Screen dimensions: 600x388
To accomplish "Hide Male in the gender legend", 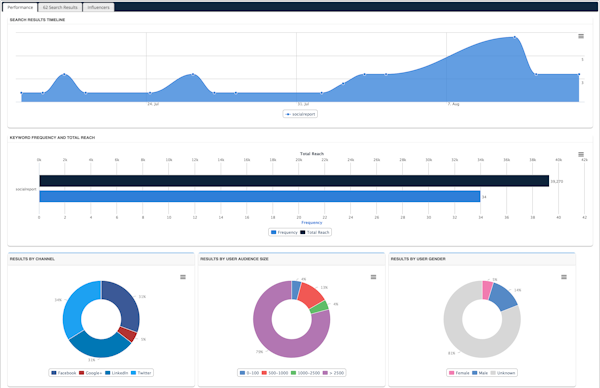I will tap(480, 373).
